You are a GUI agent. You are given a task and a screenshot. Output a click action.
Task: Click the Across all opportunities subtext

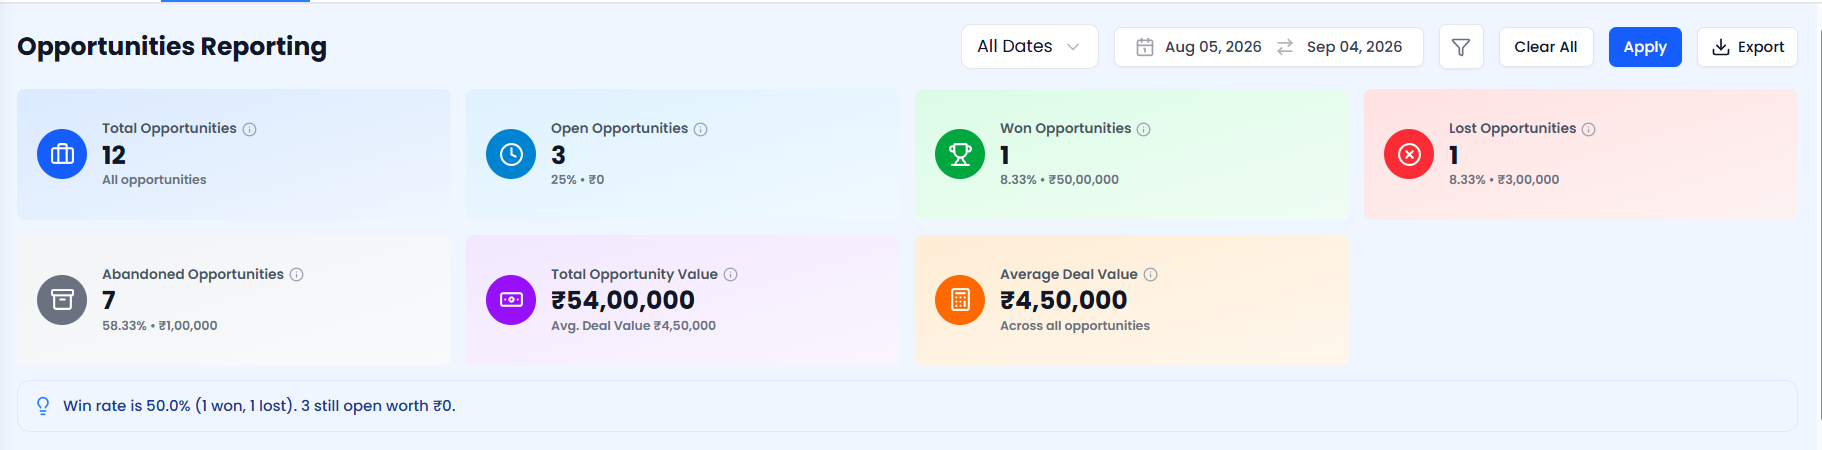pyautogui.click(x=1075, y=326)
